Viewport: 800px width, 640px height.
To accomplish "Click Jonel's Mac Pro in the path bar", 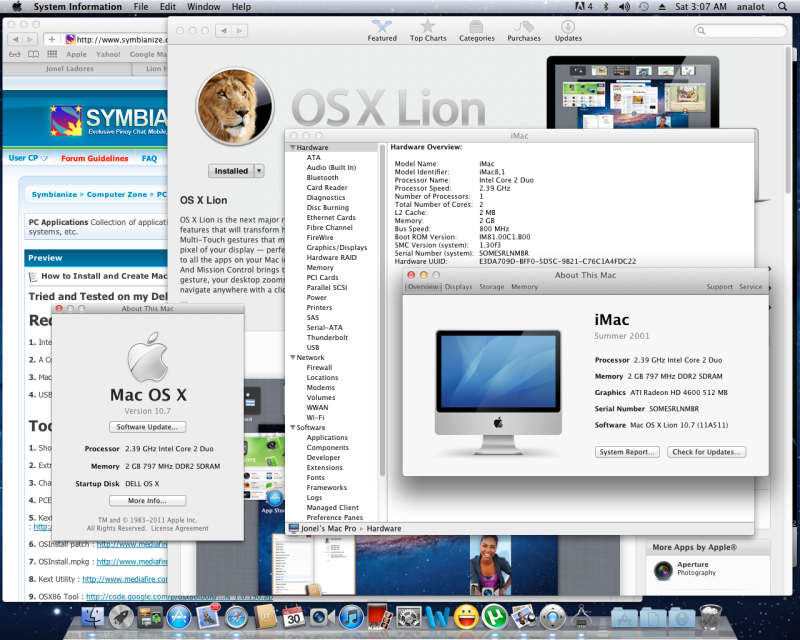I will pyautogui.click(x=322, y=529).
